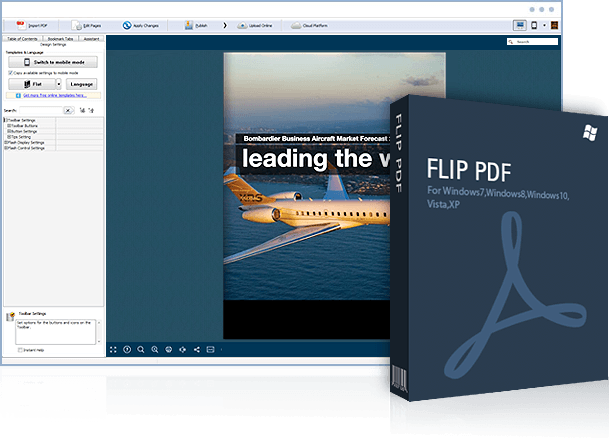Click the thumbnails icon in the viewer toolbar
This screenshot has width=612, height=442.
click(x=210, y=349)
